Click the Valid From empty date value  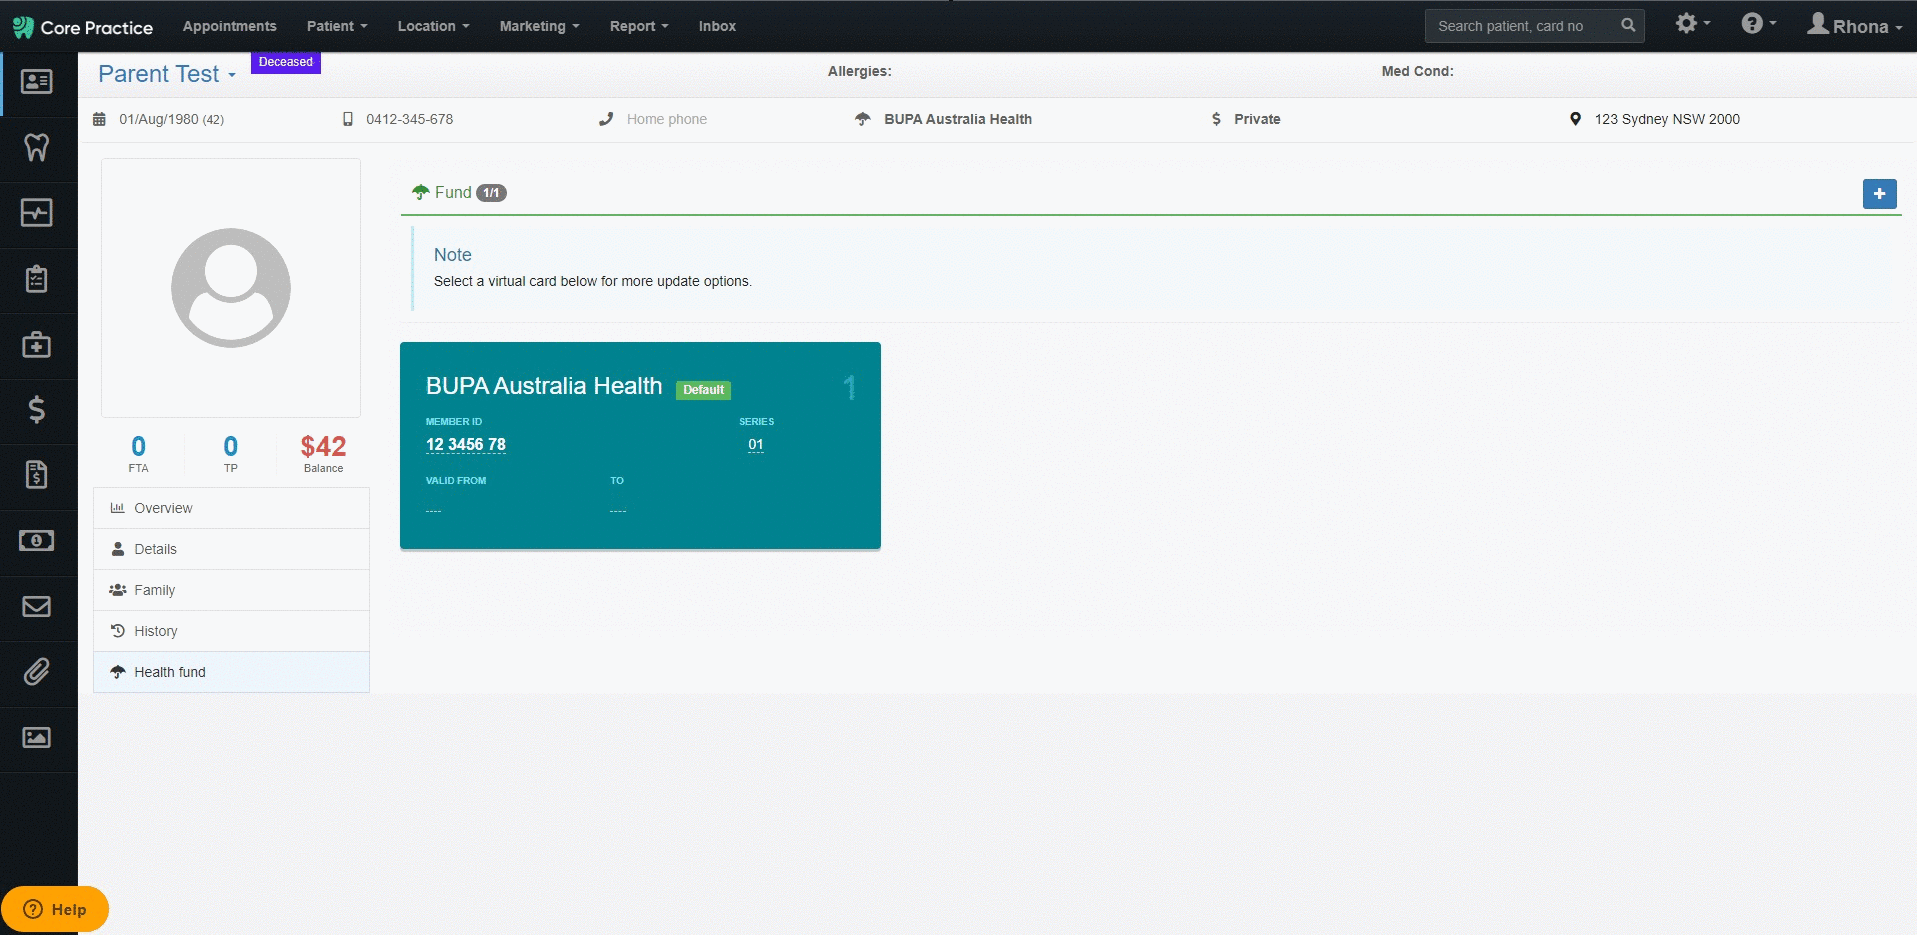pos(433,511)
